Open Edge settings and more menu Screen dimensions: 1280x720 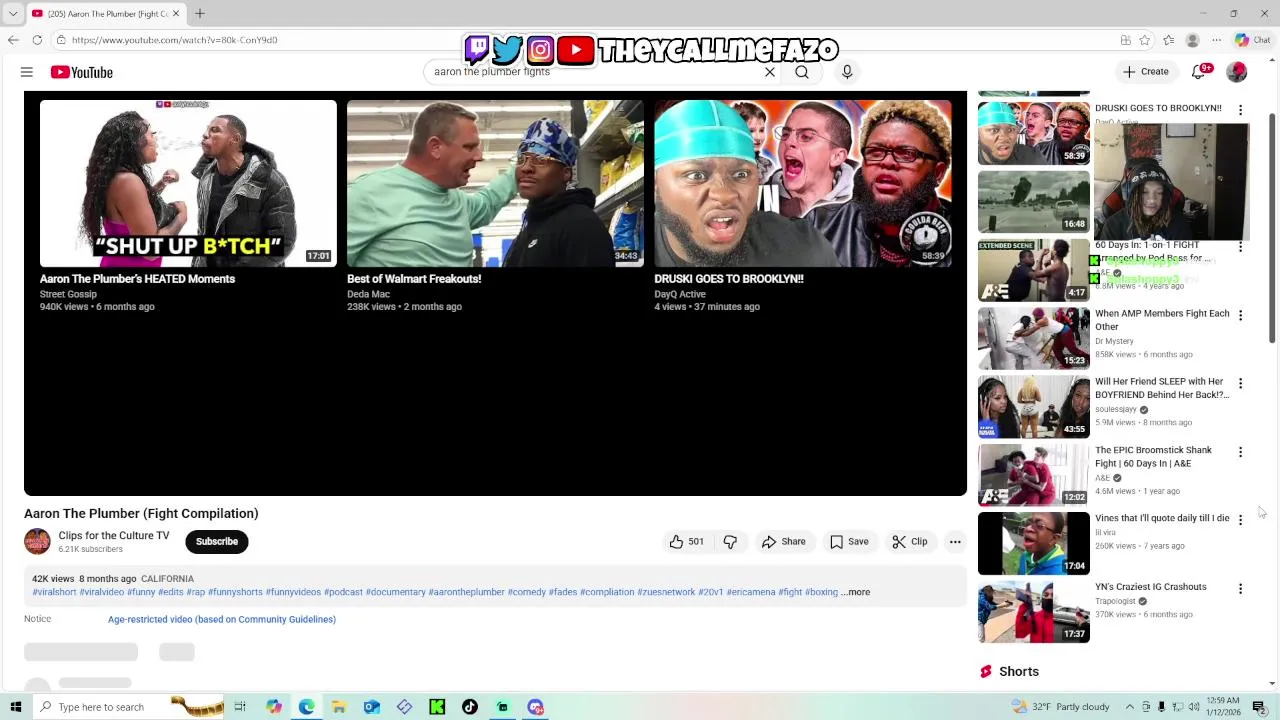pyautogui.click(x=1216, y=40)
